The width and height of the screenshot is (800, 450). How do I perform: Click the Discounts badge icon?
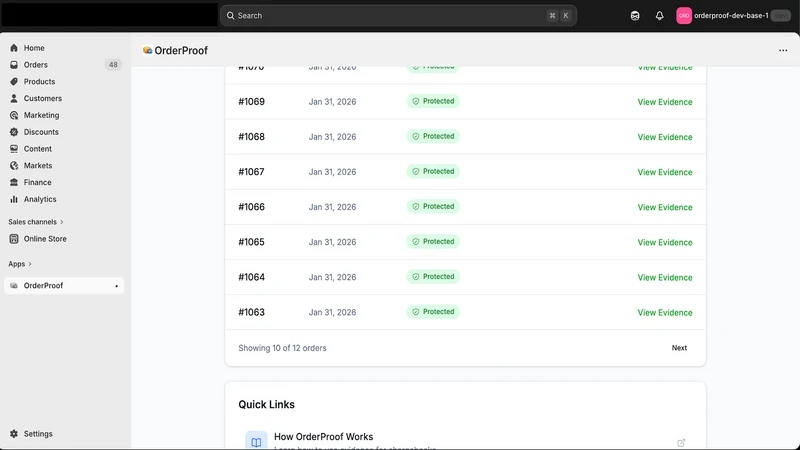(x=14, y=132)
